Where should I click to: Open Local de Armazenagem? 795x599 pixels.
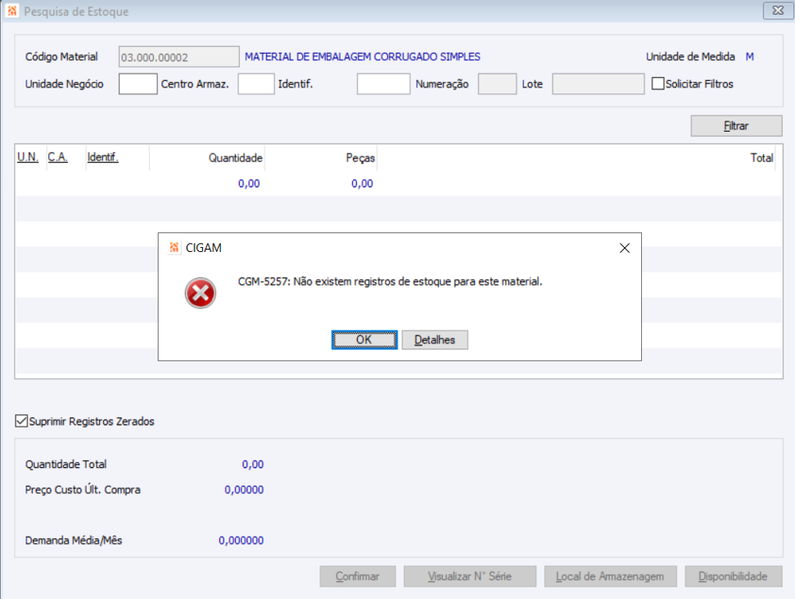(610, 576)
